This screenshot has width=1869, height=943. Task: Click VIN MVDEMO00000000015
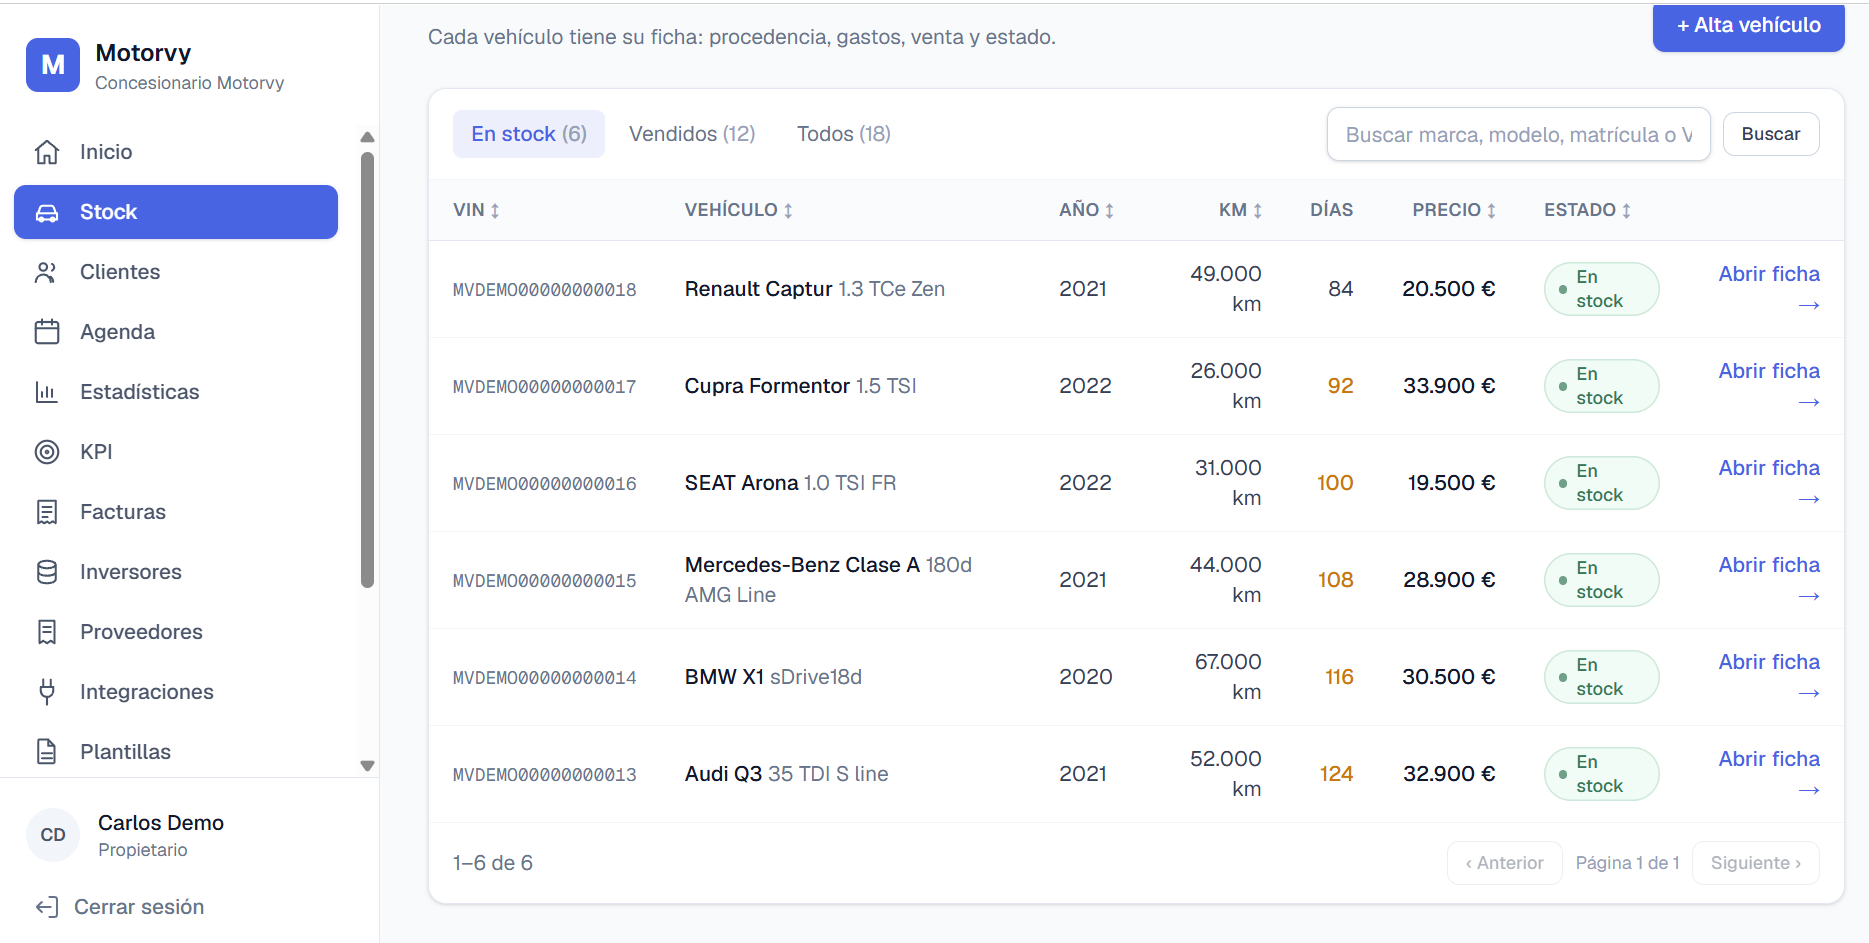pyautogui.click(x=545, y=581)
